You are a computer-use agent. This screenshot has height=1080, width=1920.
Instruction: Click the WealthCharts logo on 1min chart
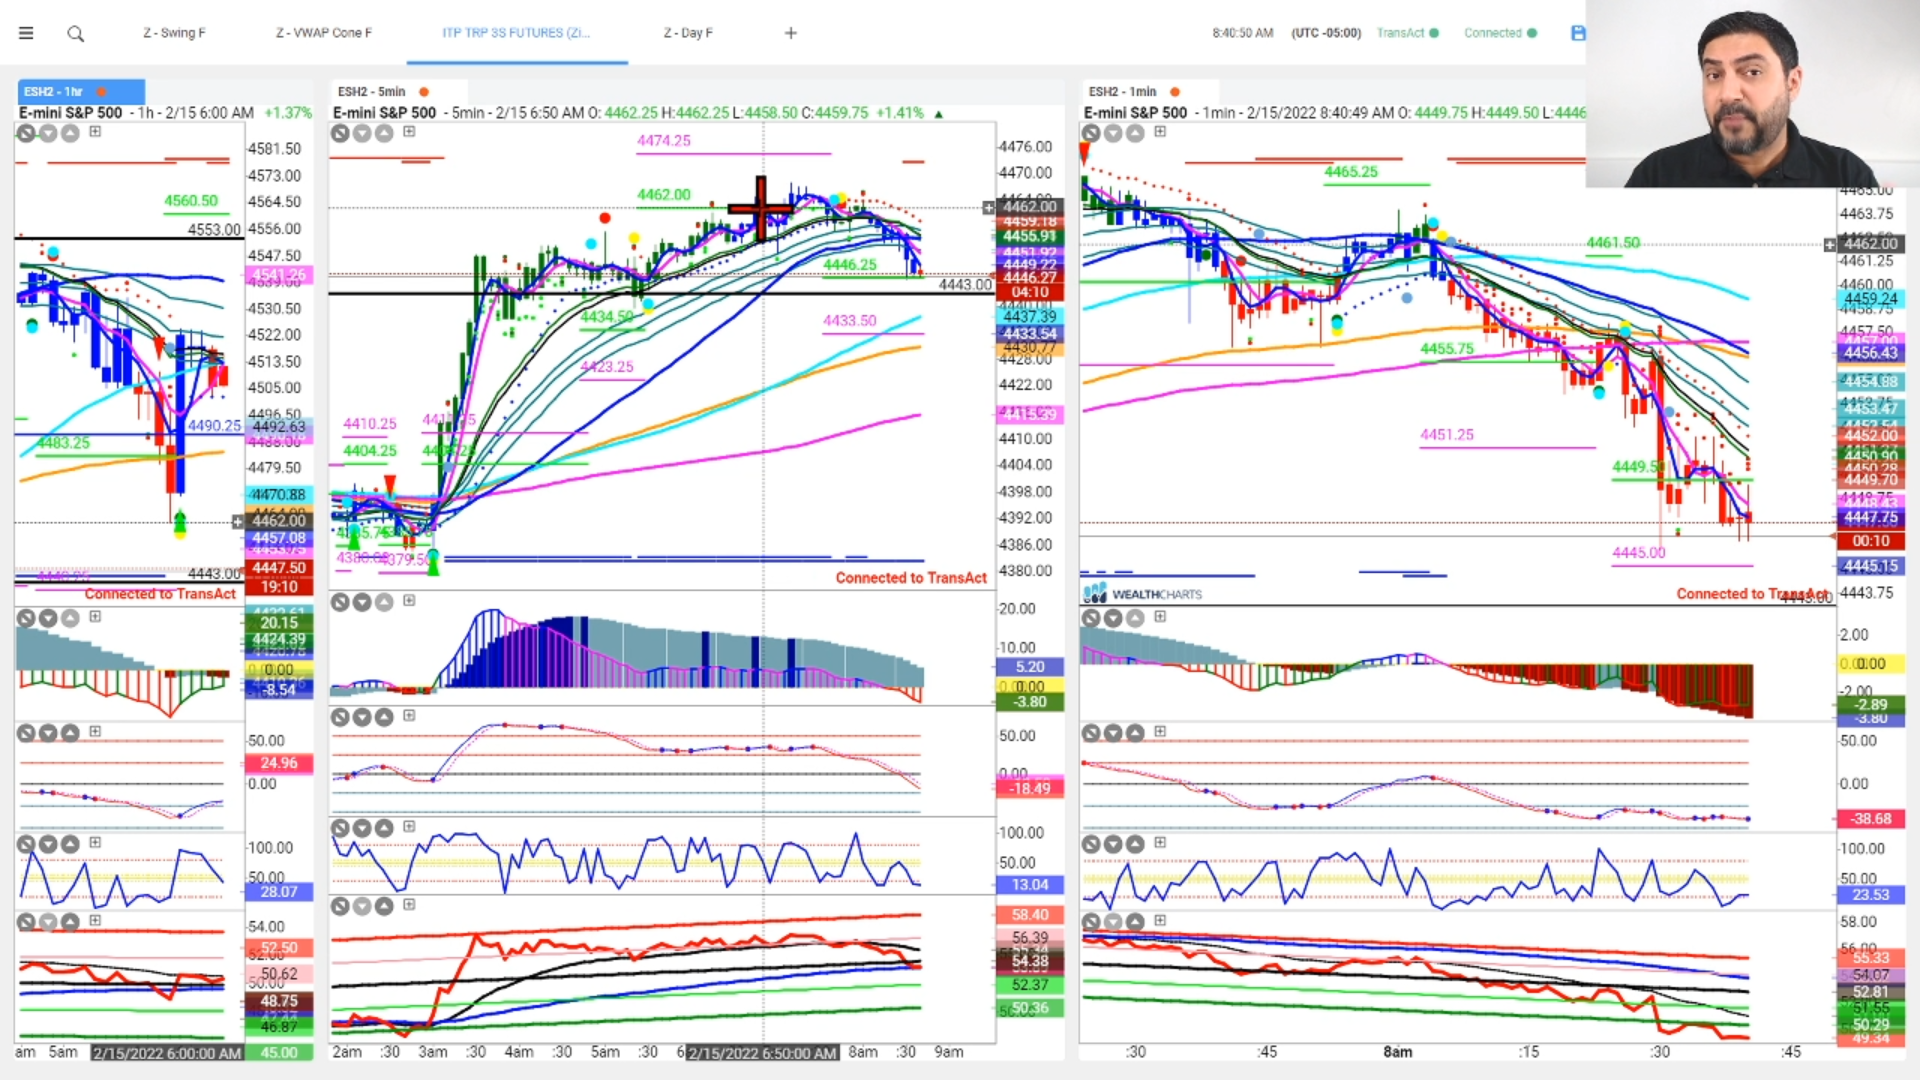pyautogui.click(x=1143, y=594)
